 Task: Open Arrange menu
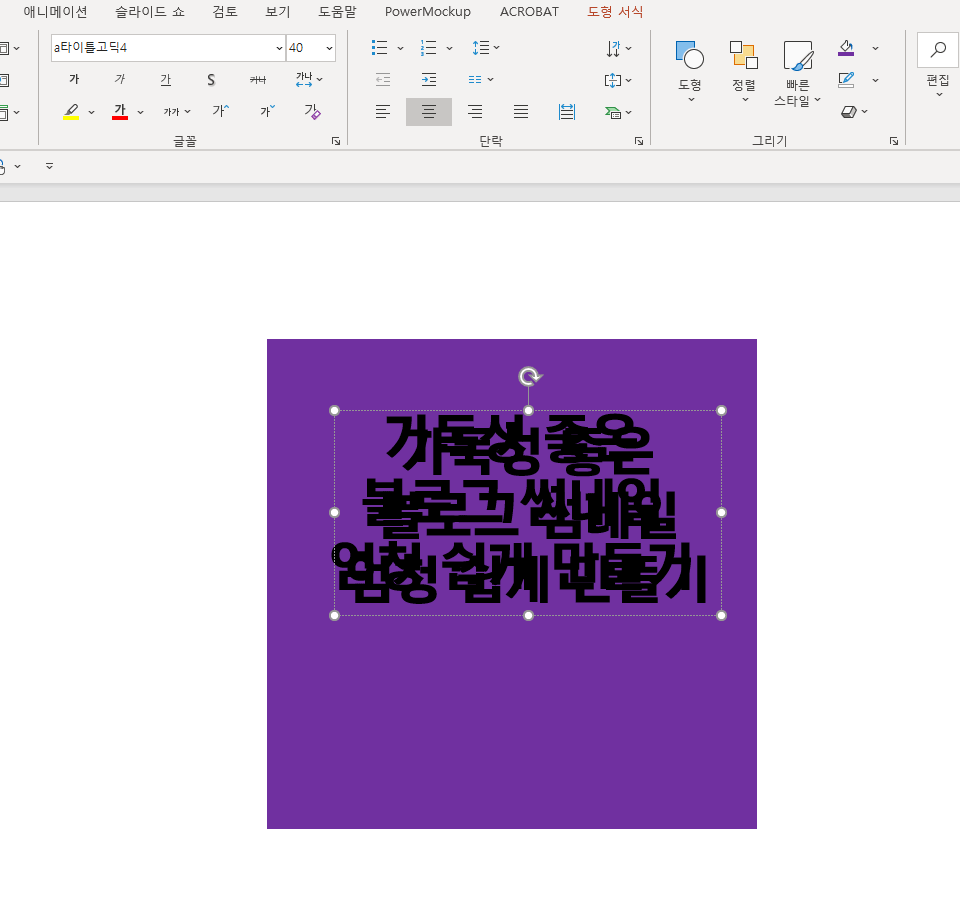pos(744,72)
